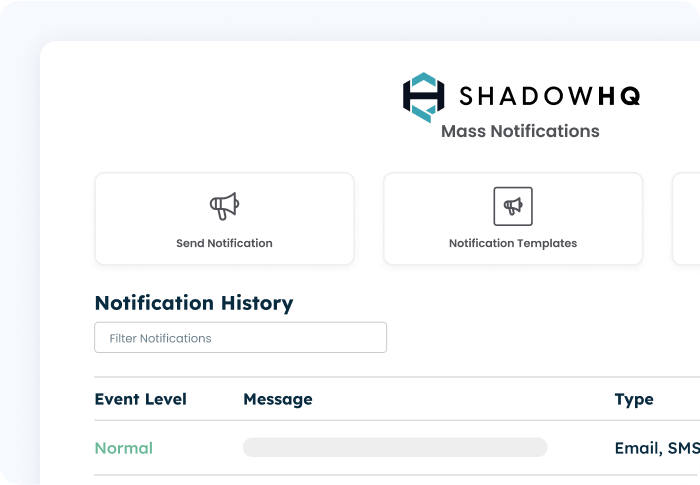Click the bold HQ part of logo
The width and height of the screenshot is (700, 485).
[x=618, y=96]
